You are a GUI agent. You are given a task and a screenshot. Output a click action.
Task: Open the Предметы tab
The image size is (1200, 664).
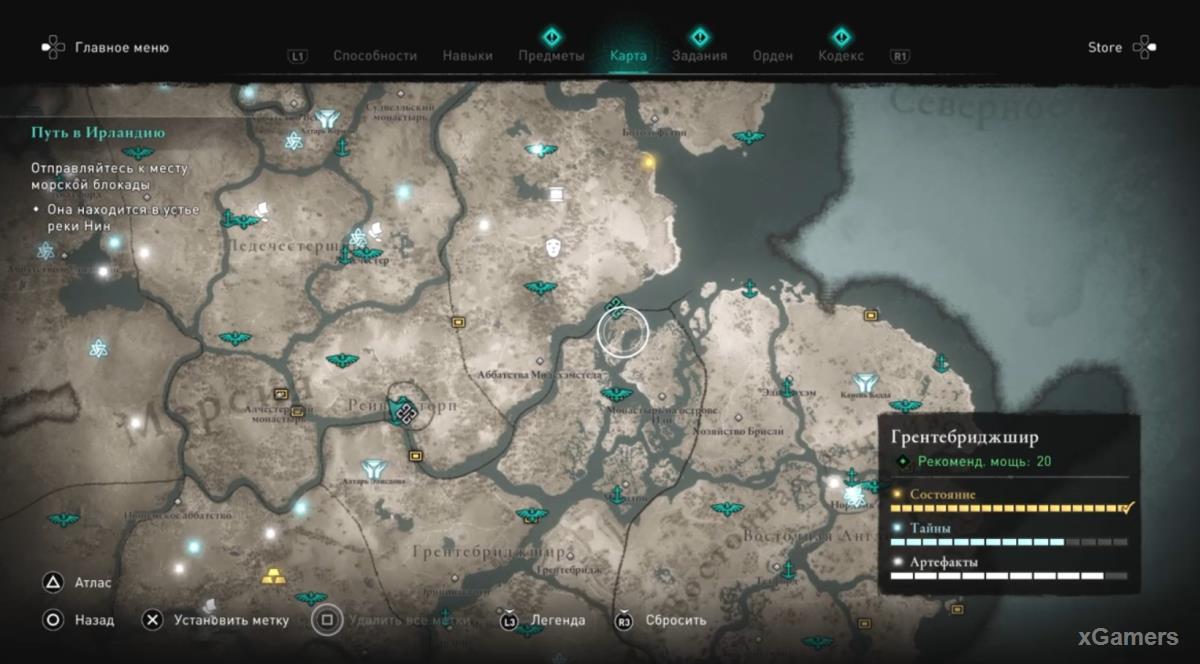[x=551, y=56]
